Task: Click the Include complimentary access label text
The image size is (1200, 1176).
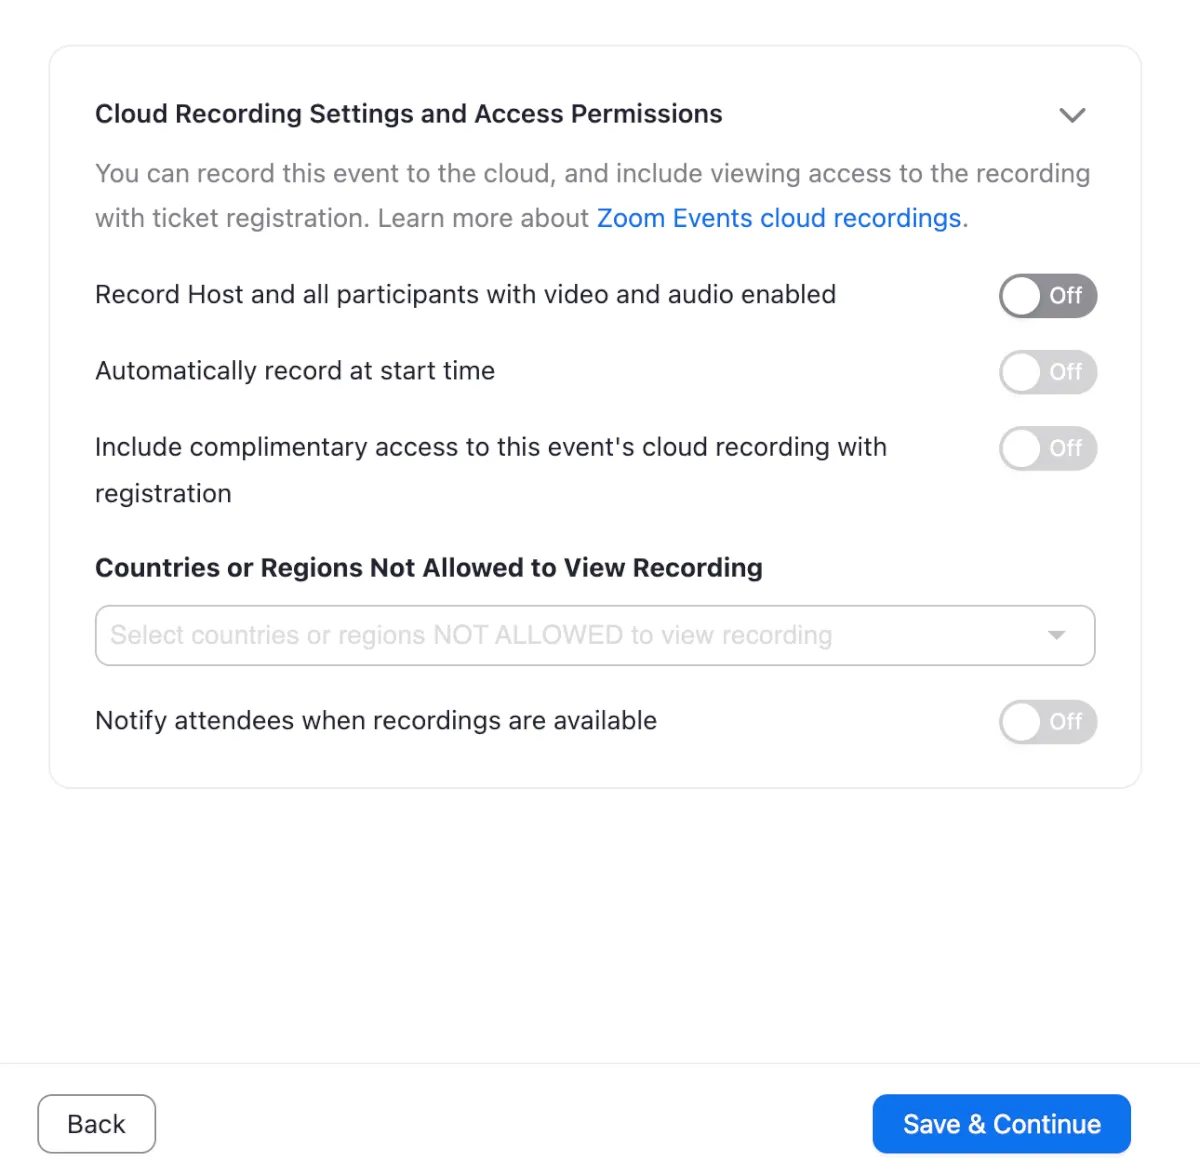Action: coord(490,447)
